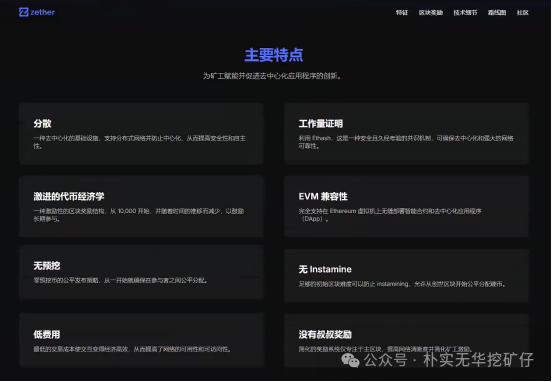Click the description text under 无预挖
Viewport: 552px width, 382px height.
tap(120, 280)
